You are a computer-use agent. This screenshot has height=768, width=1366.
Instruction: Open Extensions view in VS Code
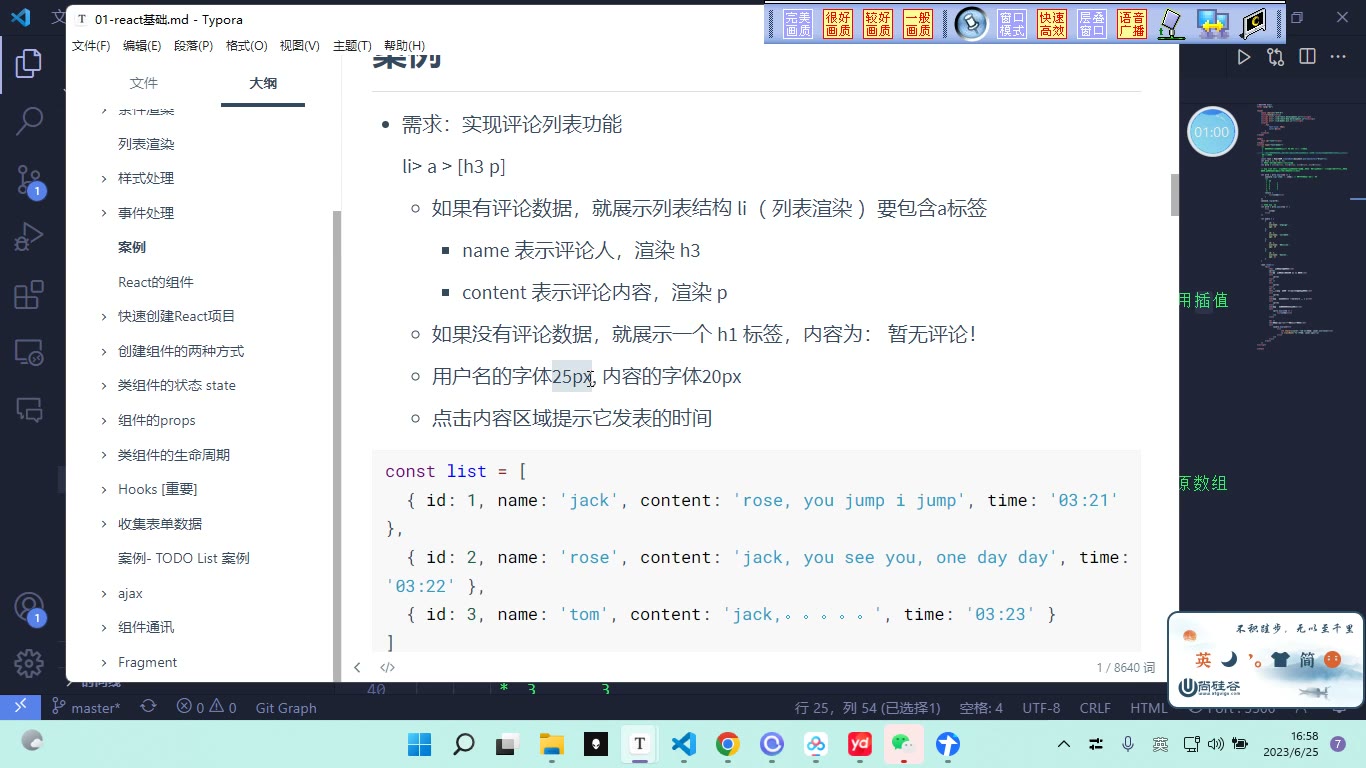pyautogui.click(x=29, y=295)
